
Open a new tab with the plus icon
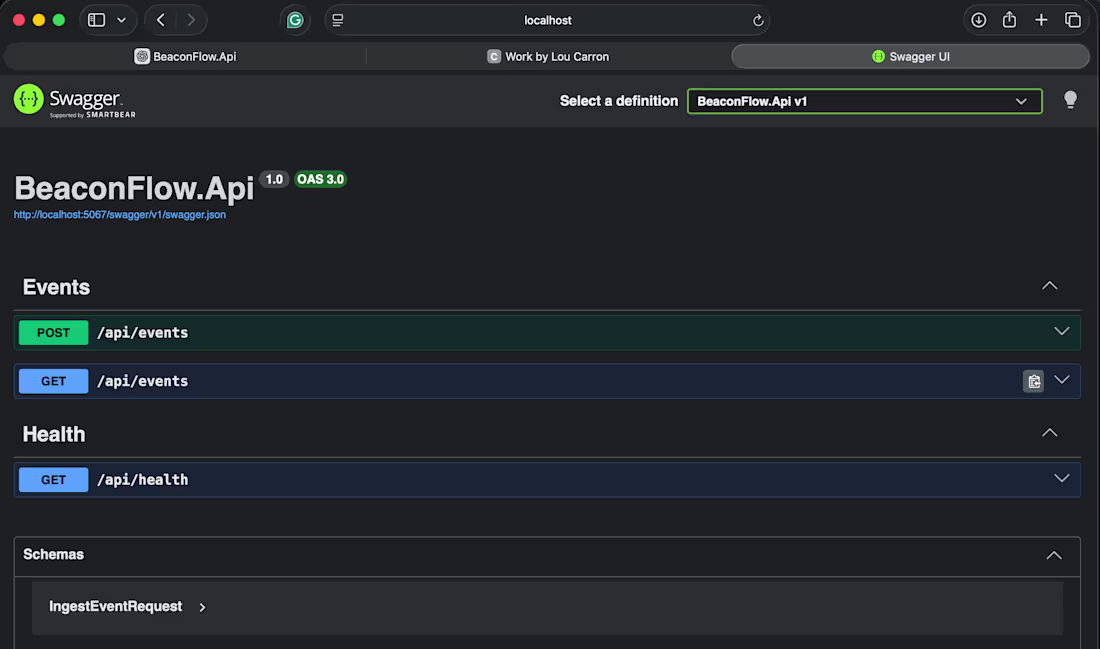1042,19
